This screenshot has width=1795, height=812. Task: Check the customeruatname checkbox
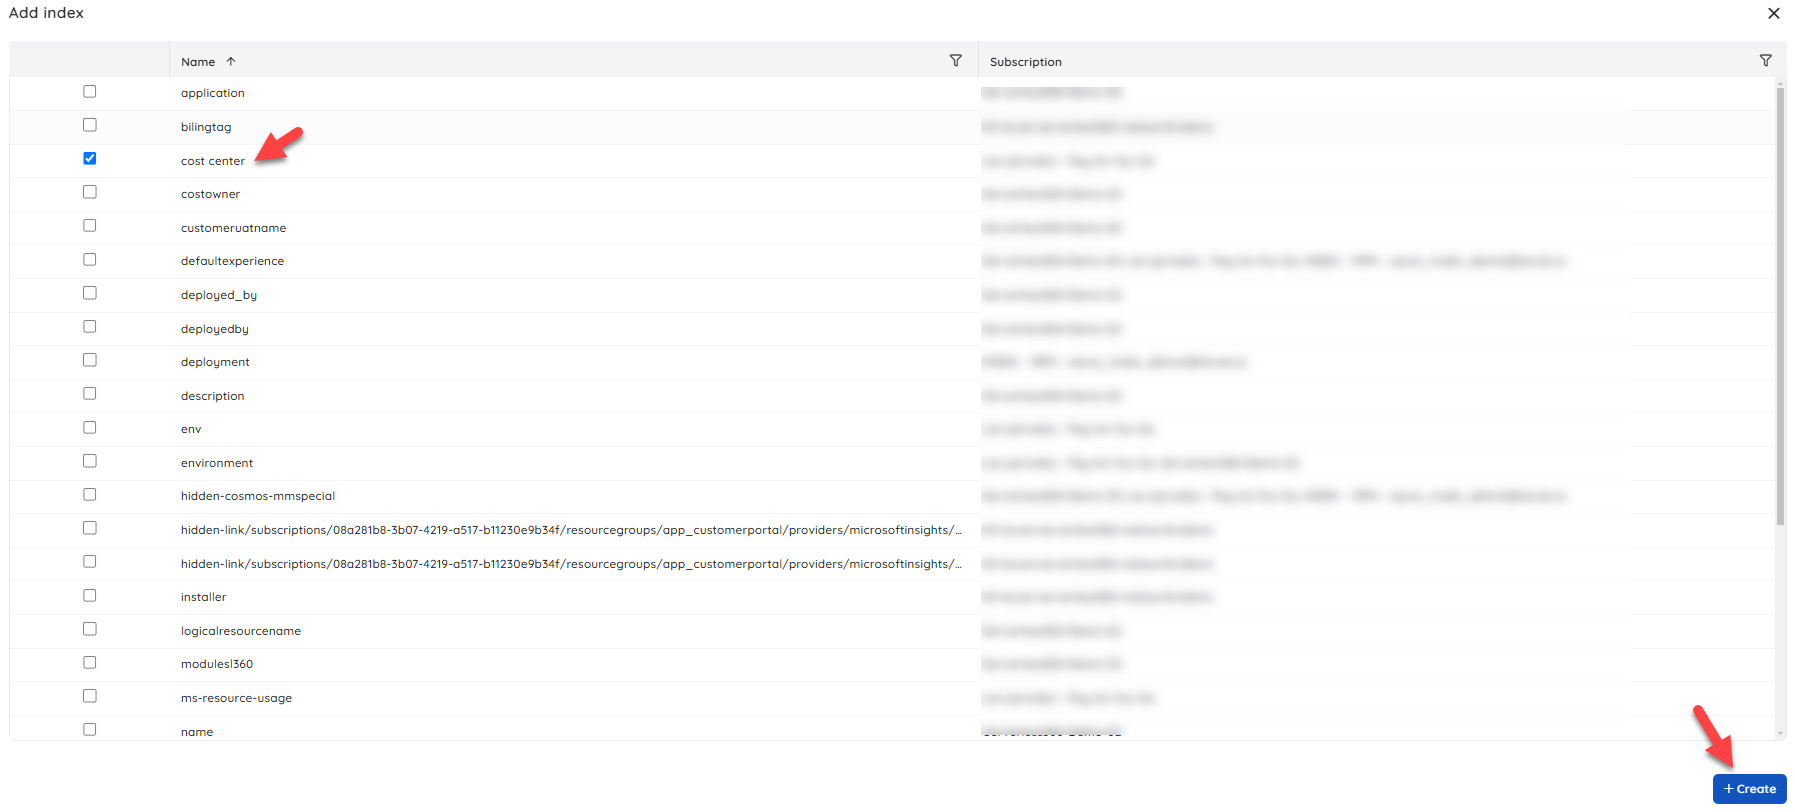tap(90, 226)
